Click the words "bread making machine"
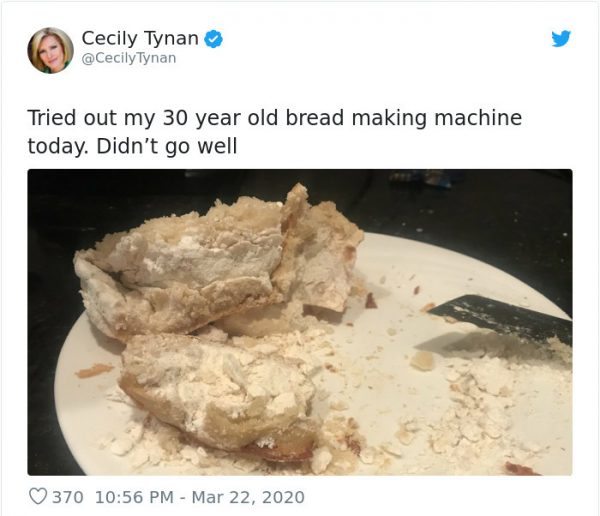The width and height of the screenshot is (600, 516). click(x=404, y=118)
